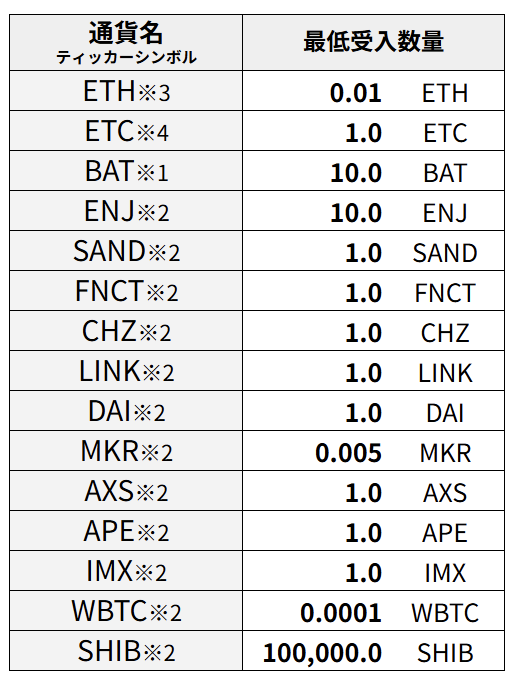
Task: Select the IMX※2 row label
Action: (x=126, y=571)
